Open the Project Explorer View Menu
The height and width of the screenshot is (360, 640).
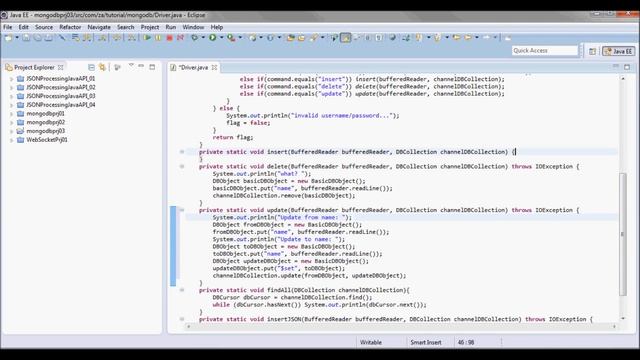click(x=131, y=66)
